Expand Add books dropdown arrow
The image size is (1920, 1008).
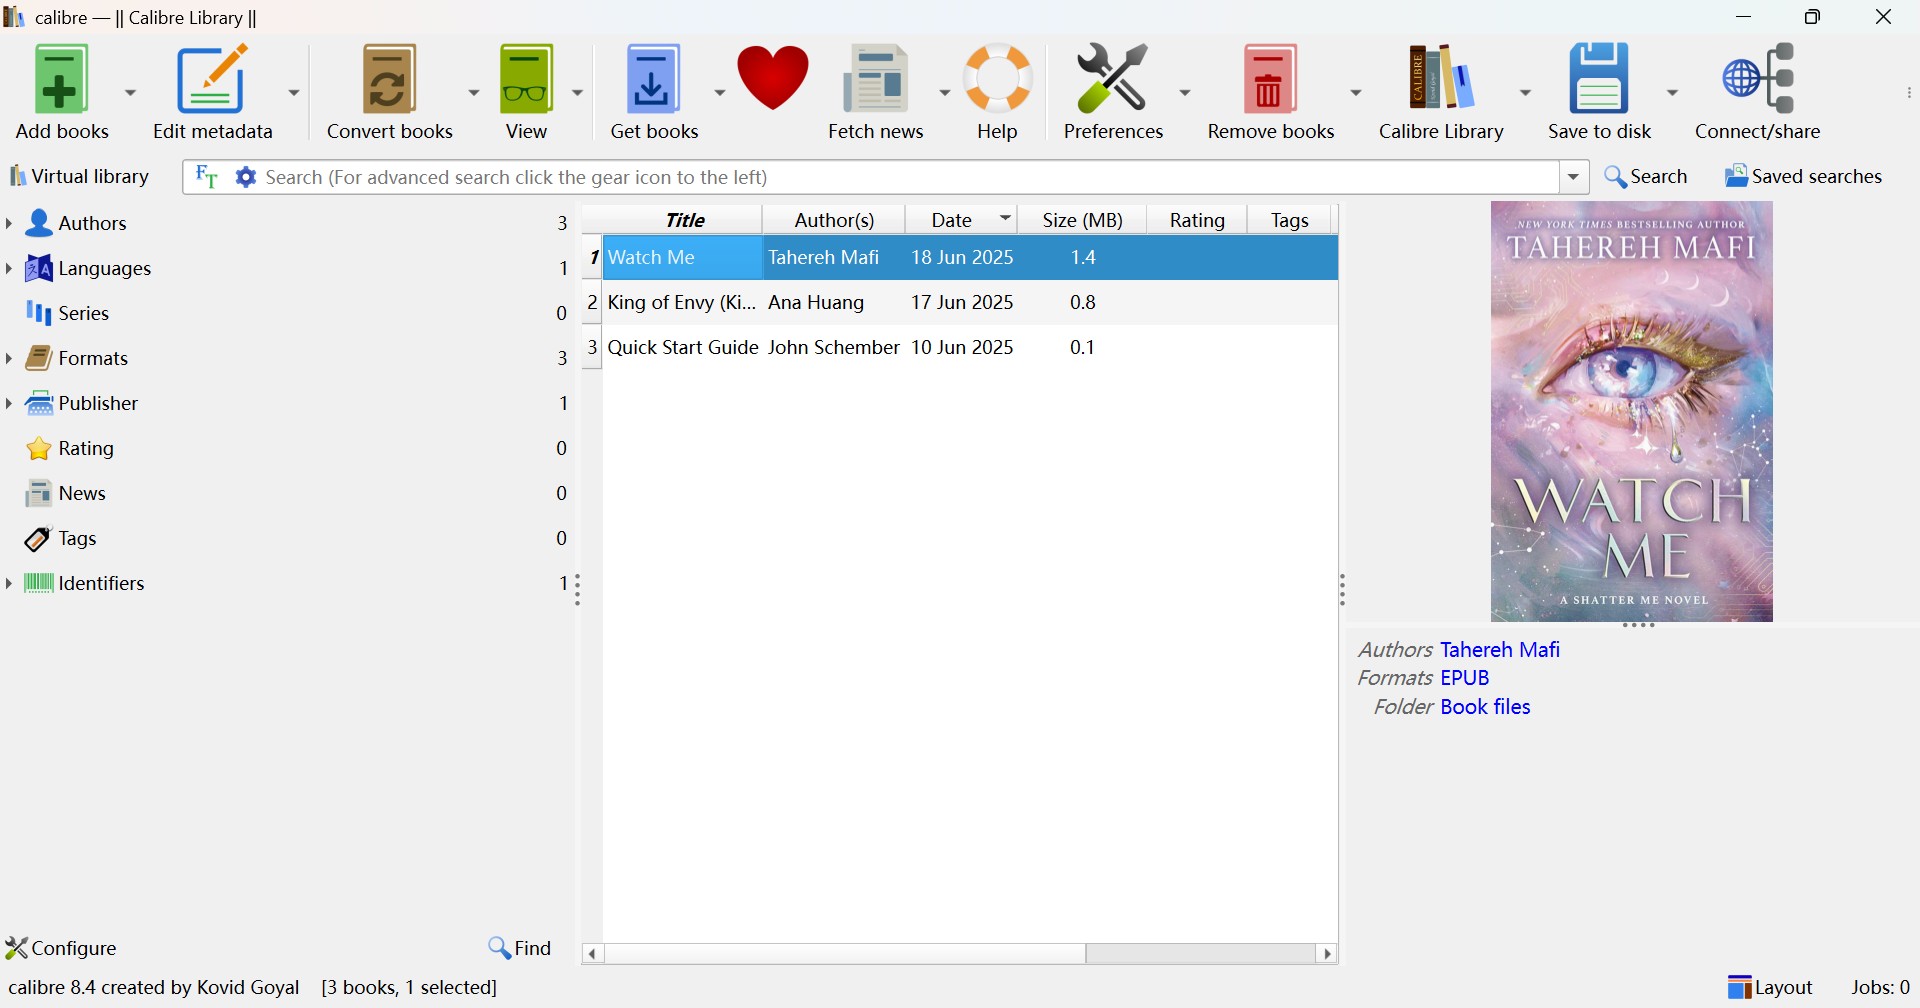pos(130,91)
